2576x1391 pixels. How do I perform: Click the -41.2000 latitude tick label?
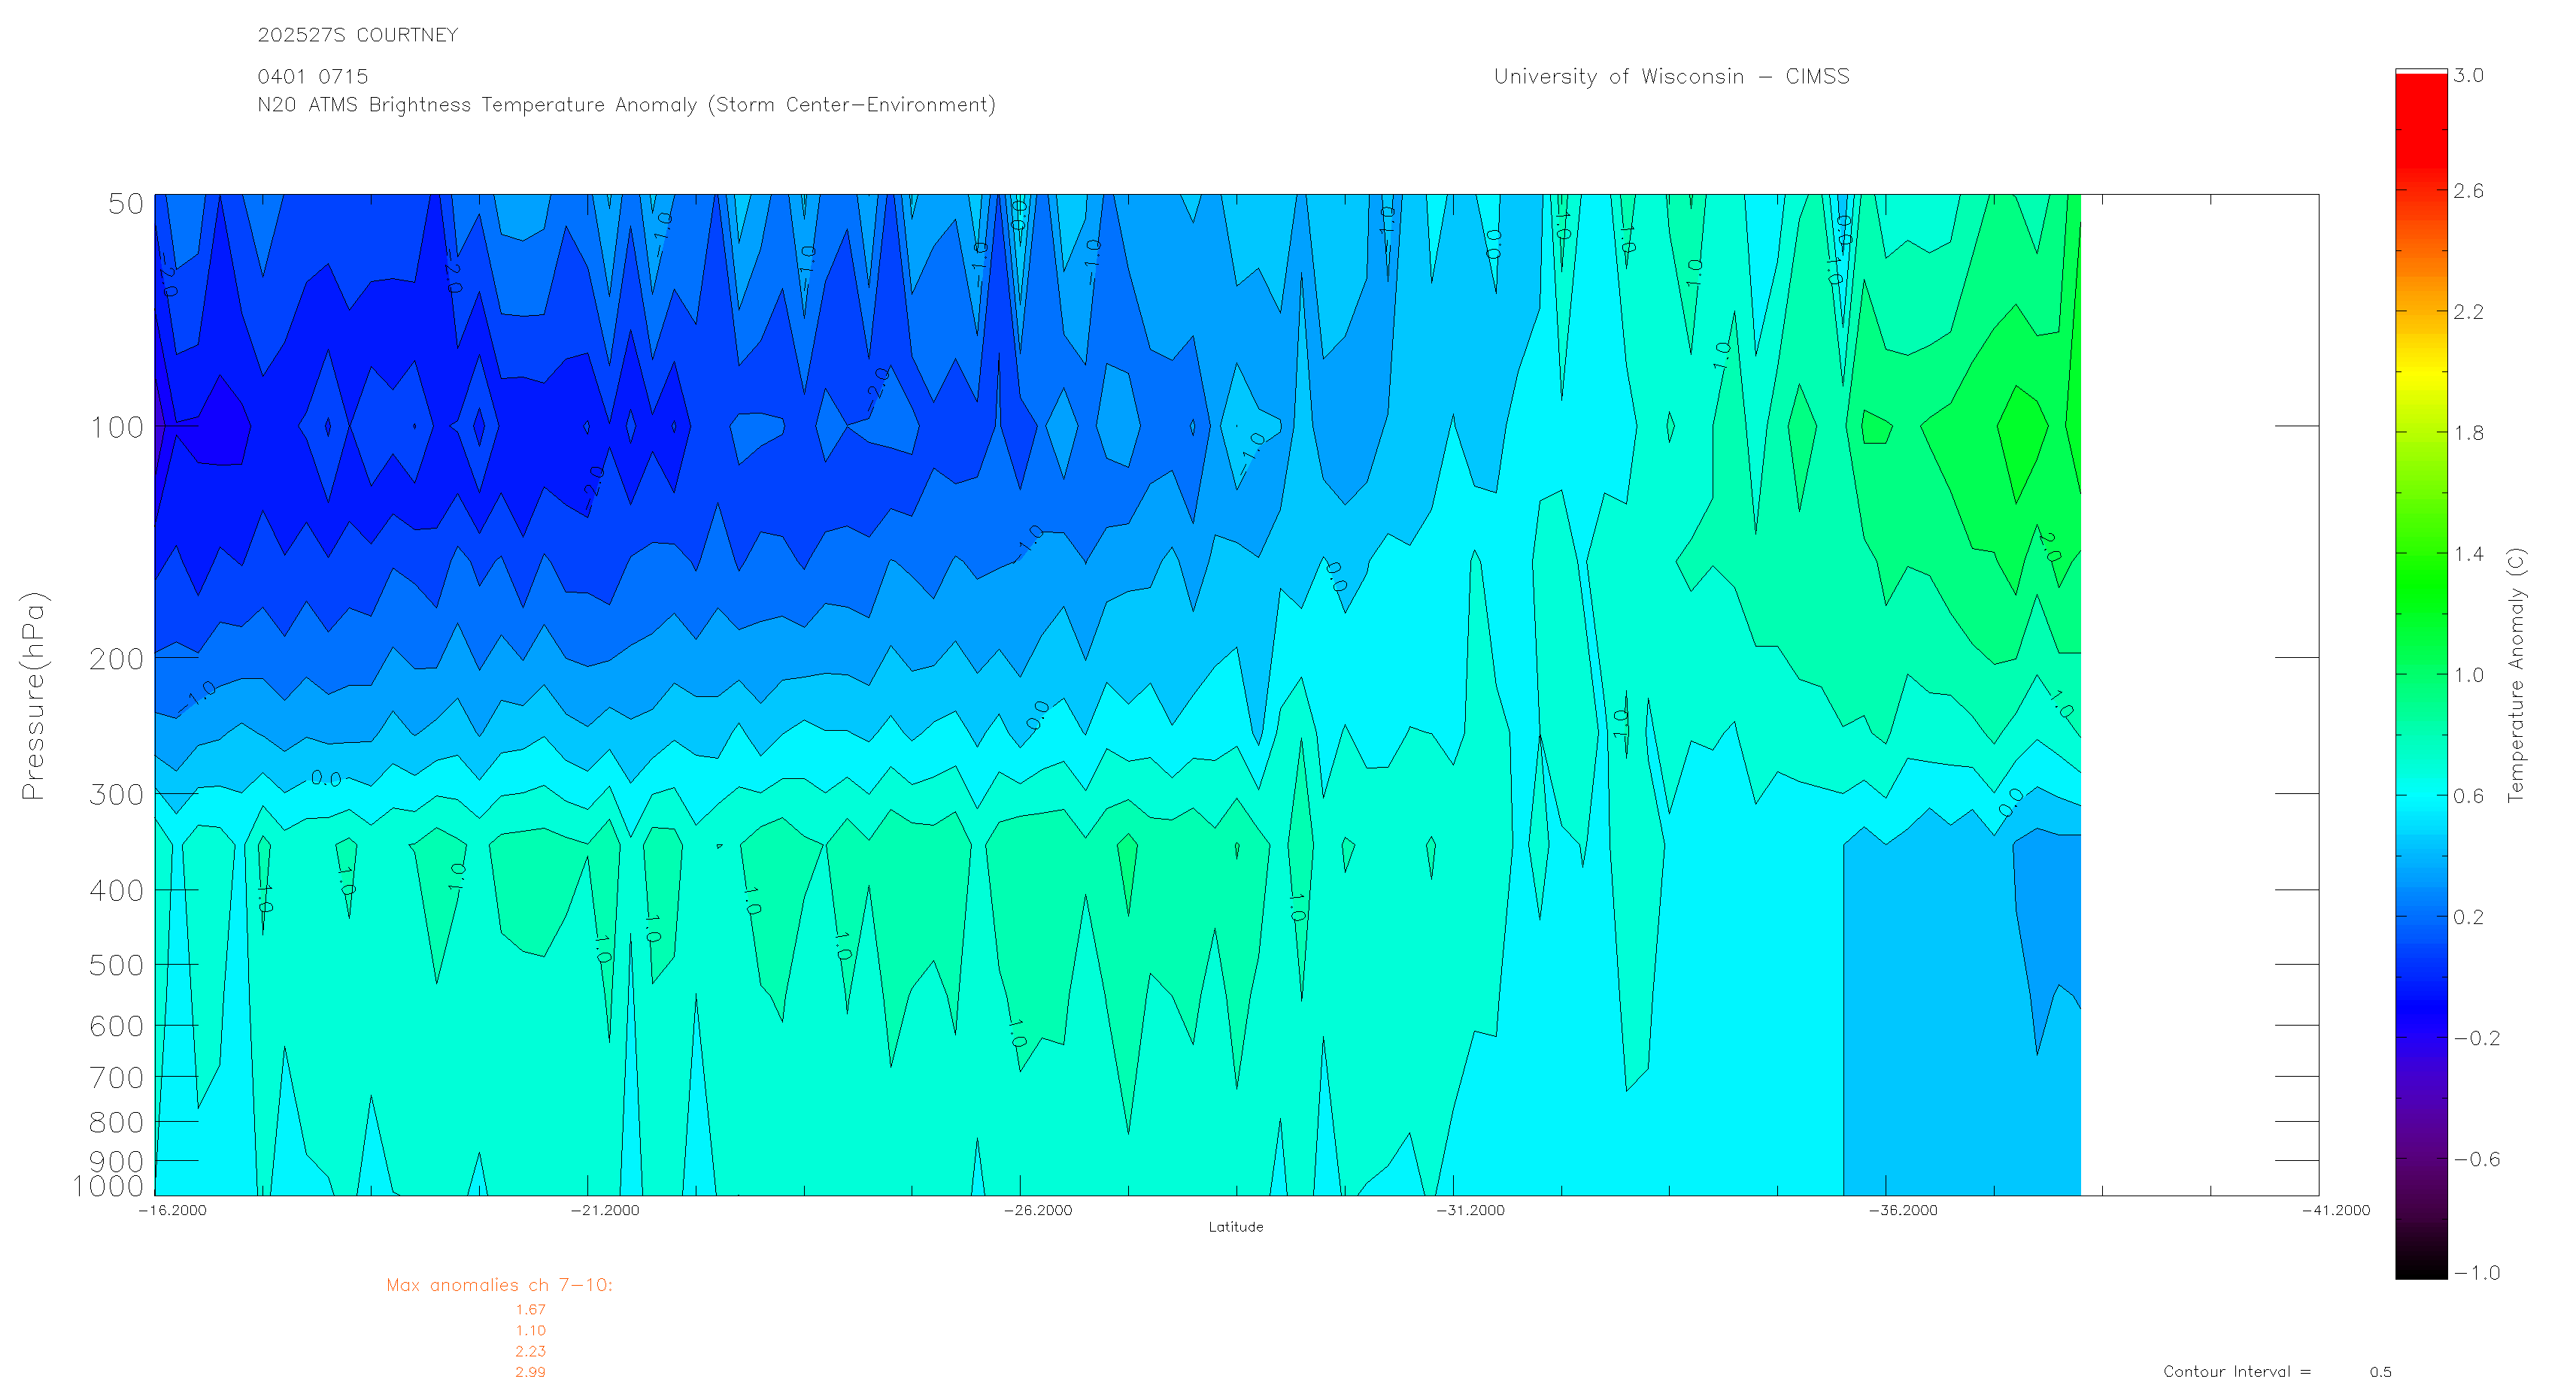pos(2335,1211)
